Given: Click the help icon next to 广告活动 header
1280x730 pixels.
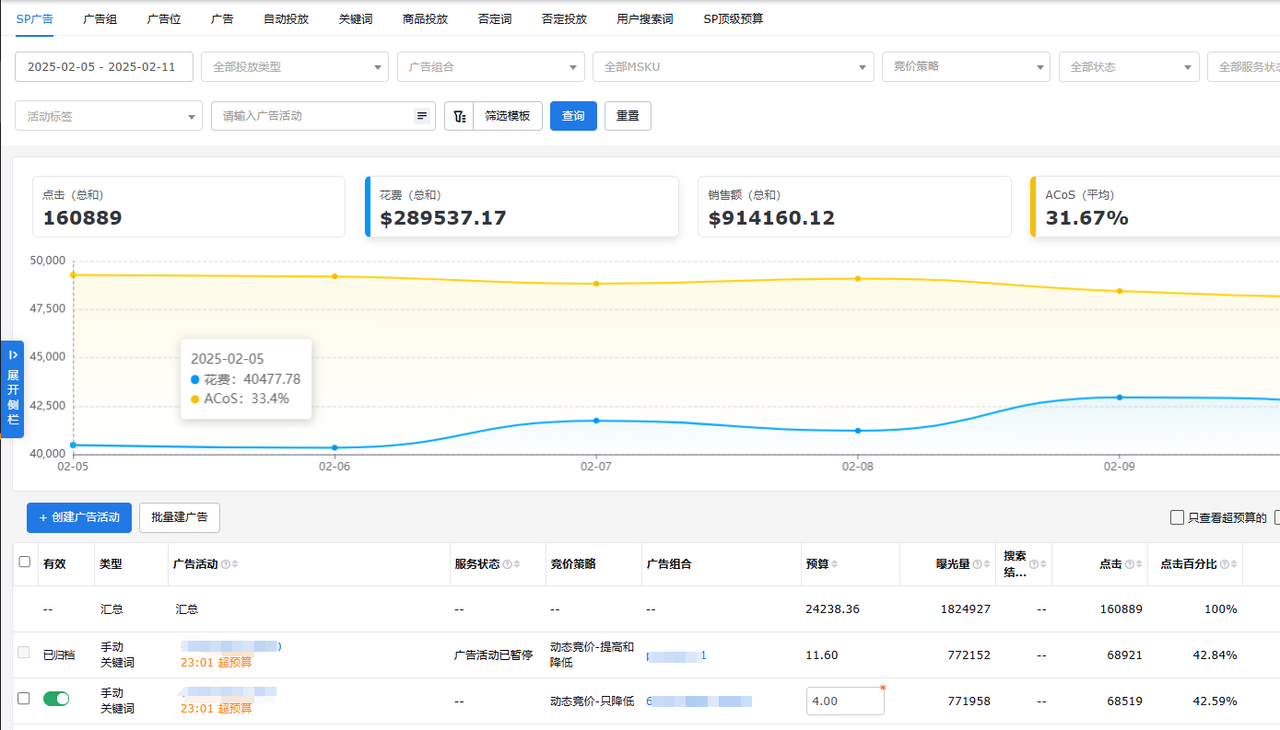Looking at the screenshot, I should tap(225, 564).
